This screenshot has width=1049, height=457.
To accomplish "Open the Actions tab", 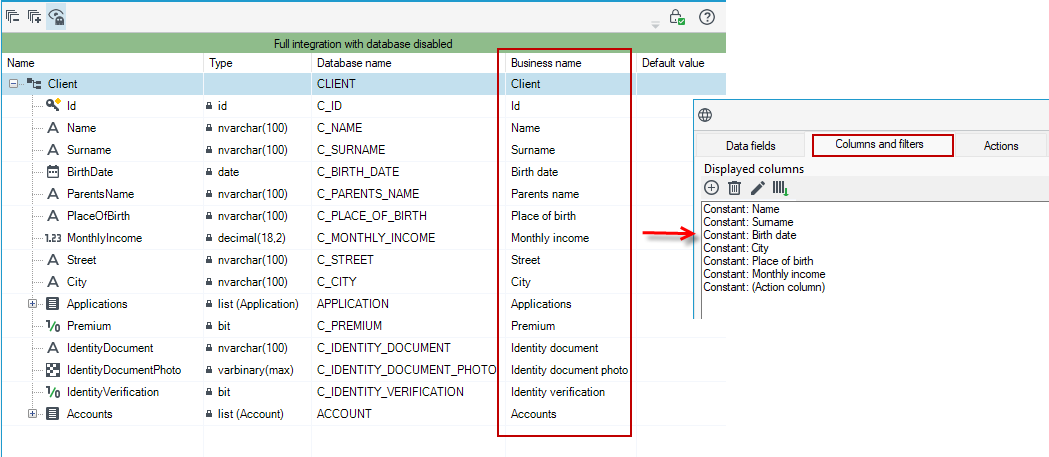I will [1001, 145].
